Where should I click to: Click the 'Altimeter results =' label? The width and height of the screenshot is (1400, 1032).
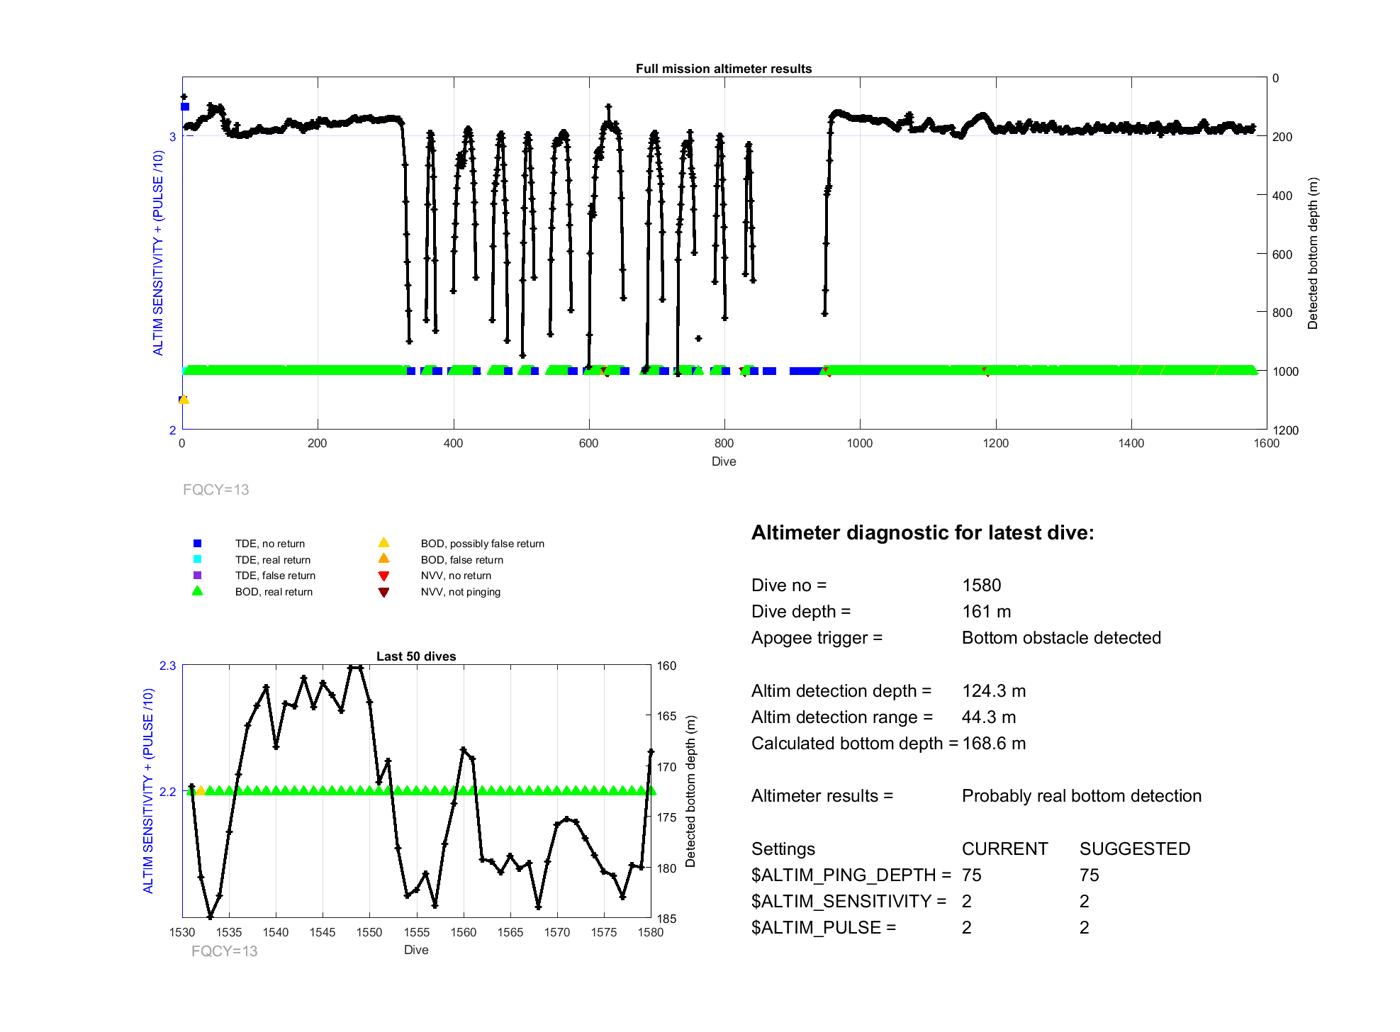click(822, 796)
